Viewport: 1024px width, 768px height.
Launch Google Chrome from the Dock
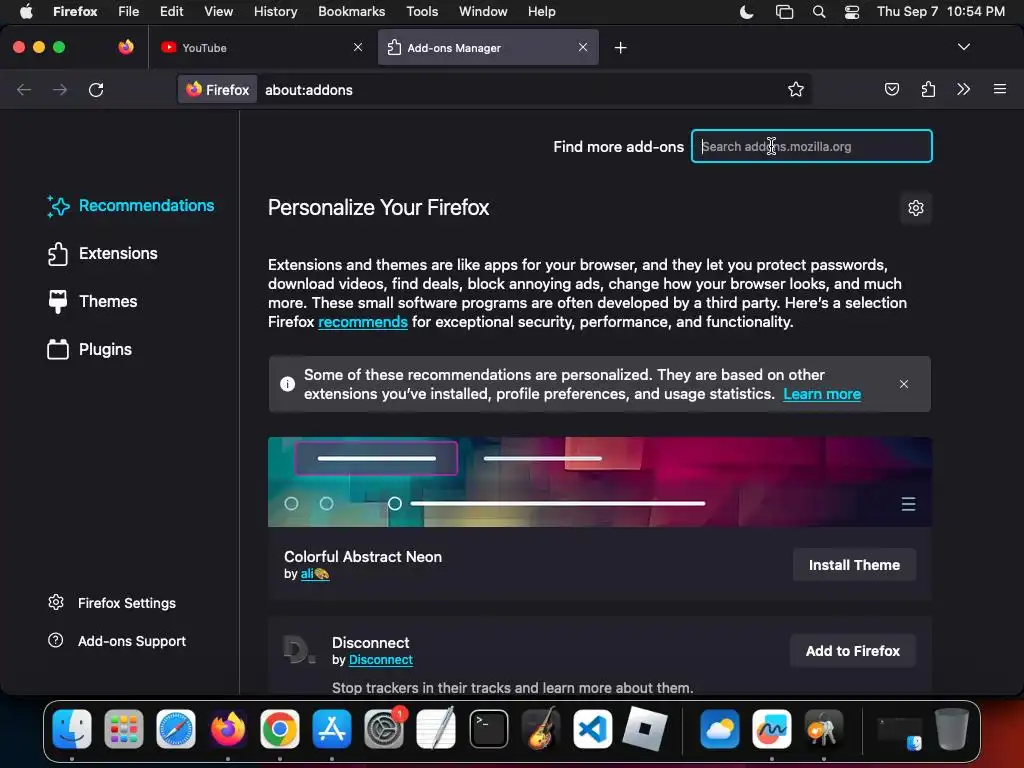click(x=280, y=728)
